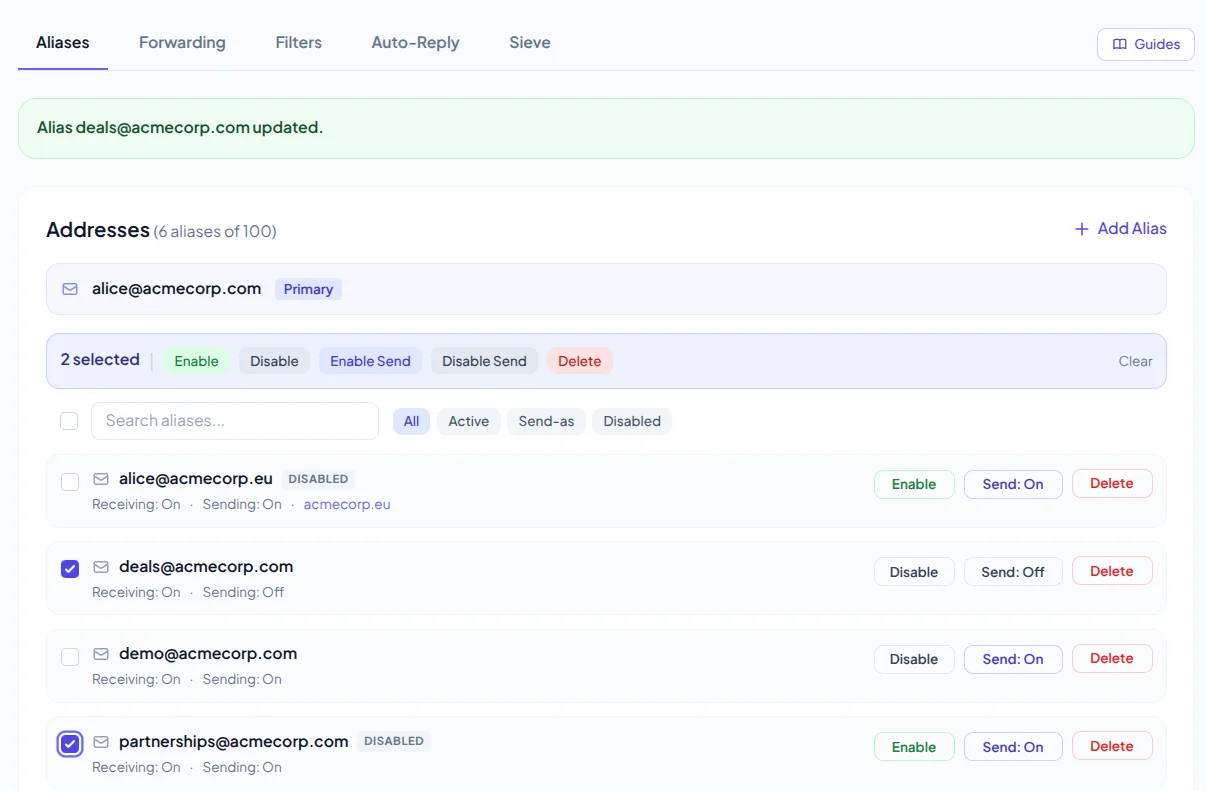Clear the current selection
The image size is (1207, 791).
1135,361
